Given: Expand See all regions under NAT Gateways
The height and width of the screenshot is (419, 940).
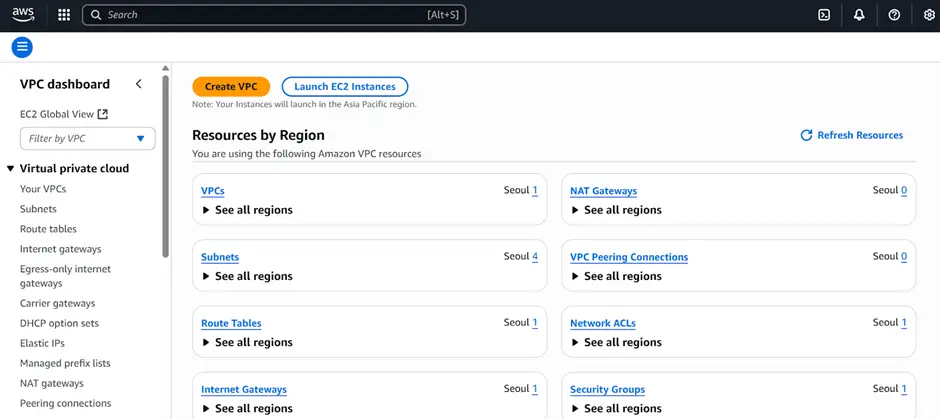Looking at the screenshot, I should pos(616,210).
